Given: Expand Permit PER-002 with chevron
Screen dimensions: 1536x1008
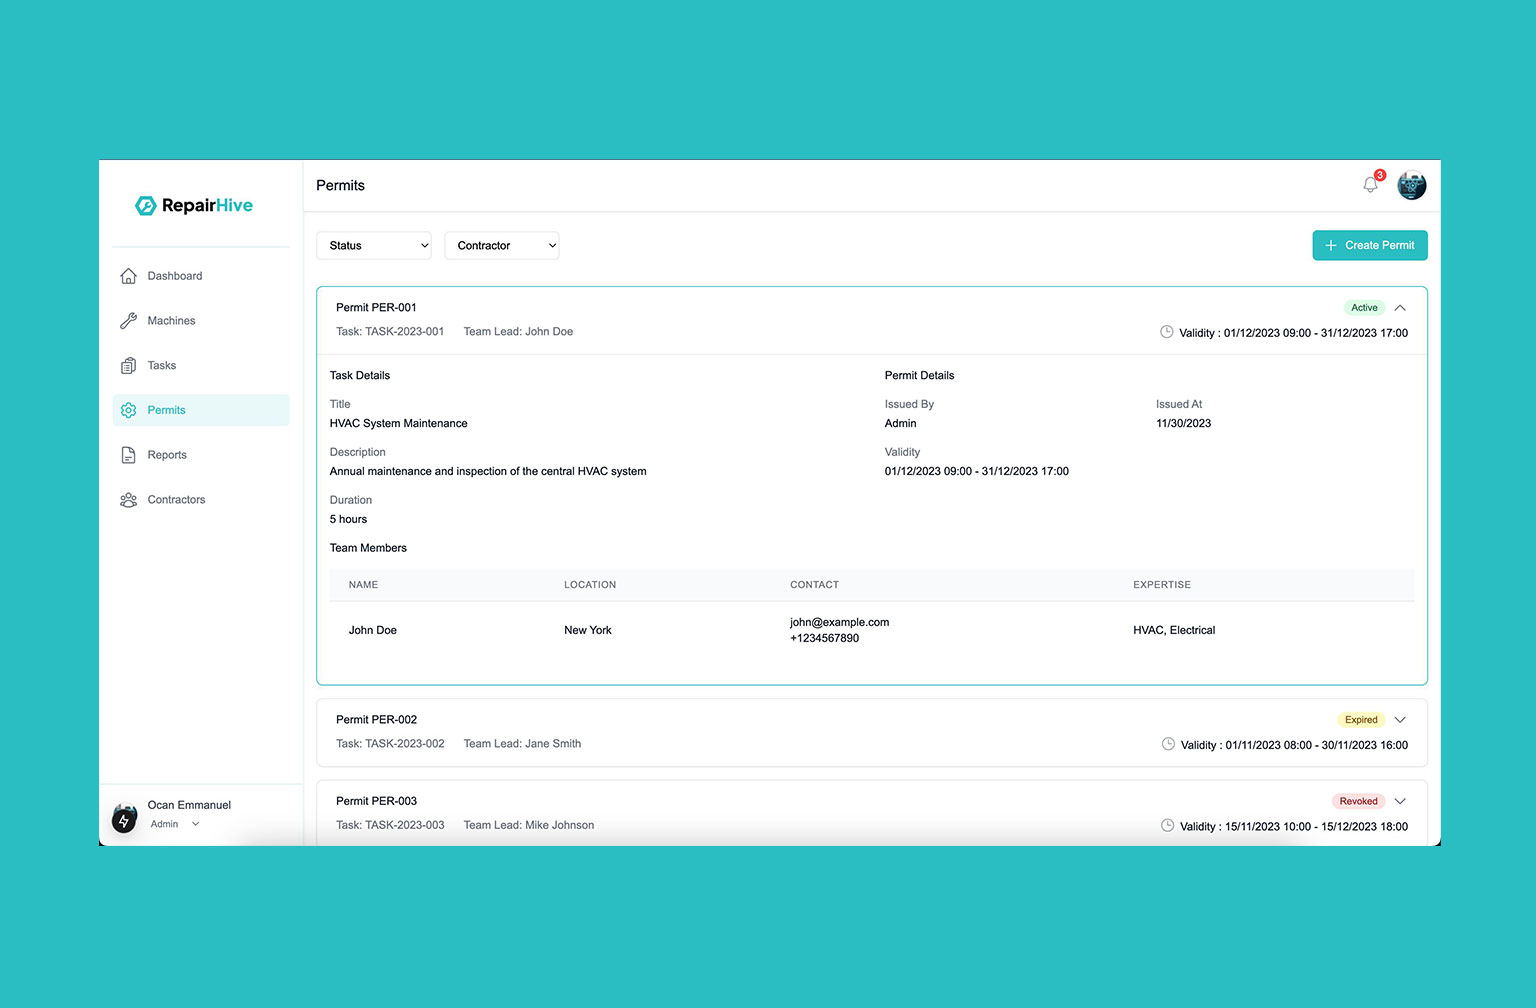Looking at the screenshot, I should (1400, 720).
